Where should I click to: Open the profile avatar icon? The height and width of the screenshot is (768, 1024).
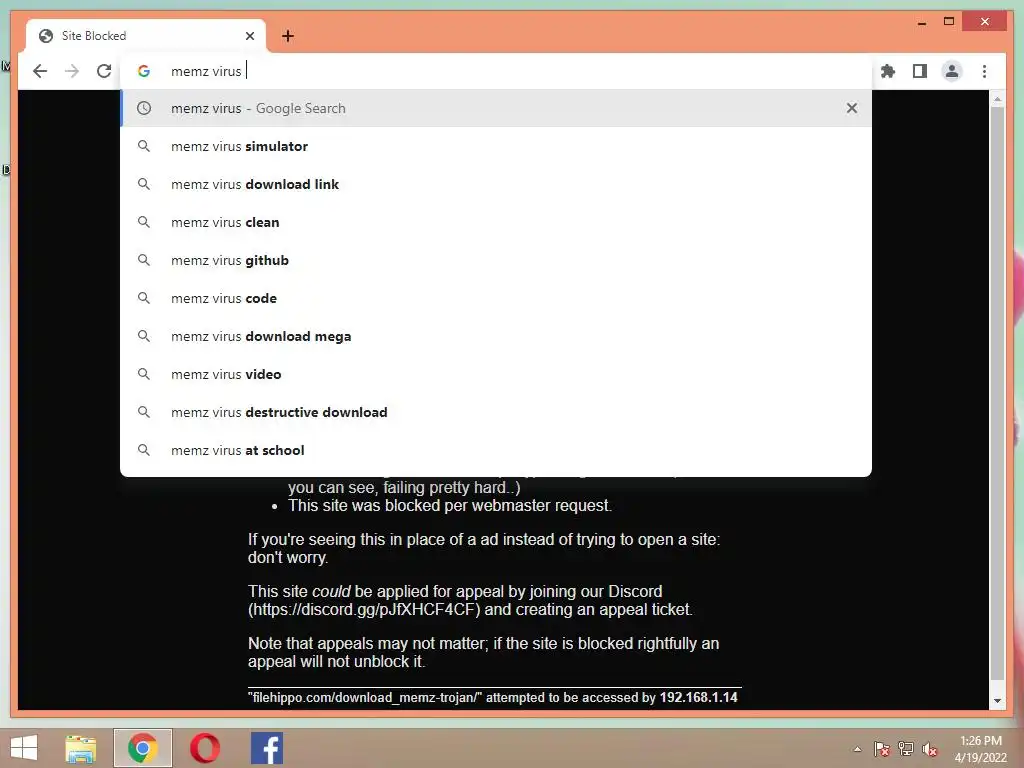tap(952, 71)
